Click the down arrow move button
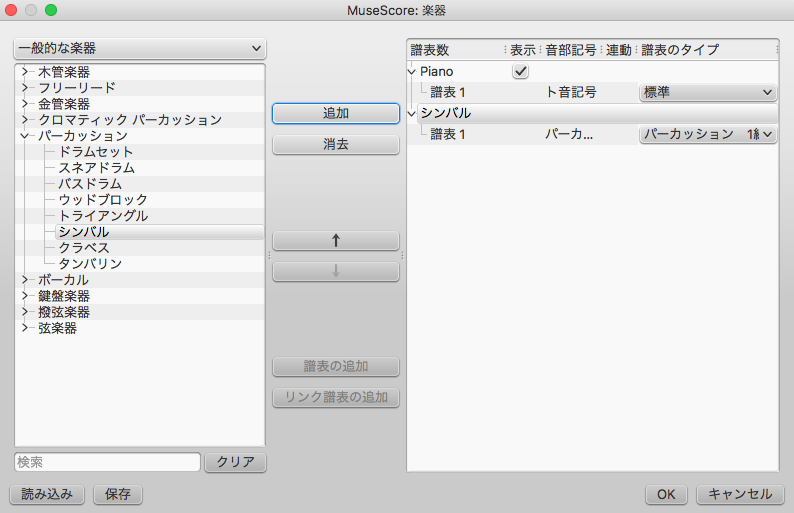This screenshot has height=513, width=794. 336,272
